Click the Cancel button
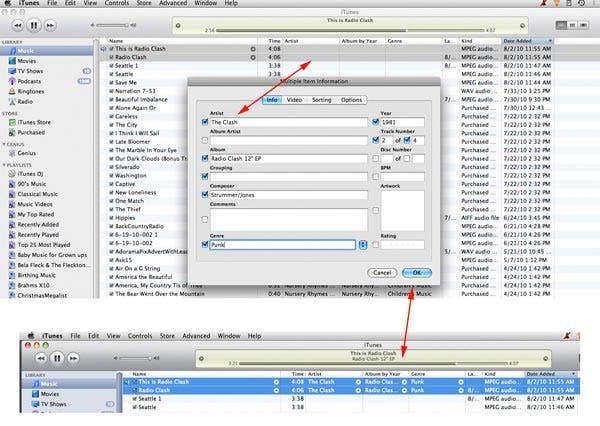 click(382, 273)
